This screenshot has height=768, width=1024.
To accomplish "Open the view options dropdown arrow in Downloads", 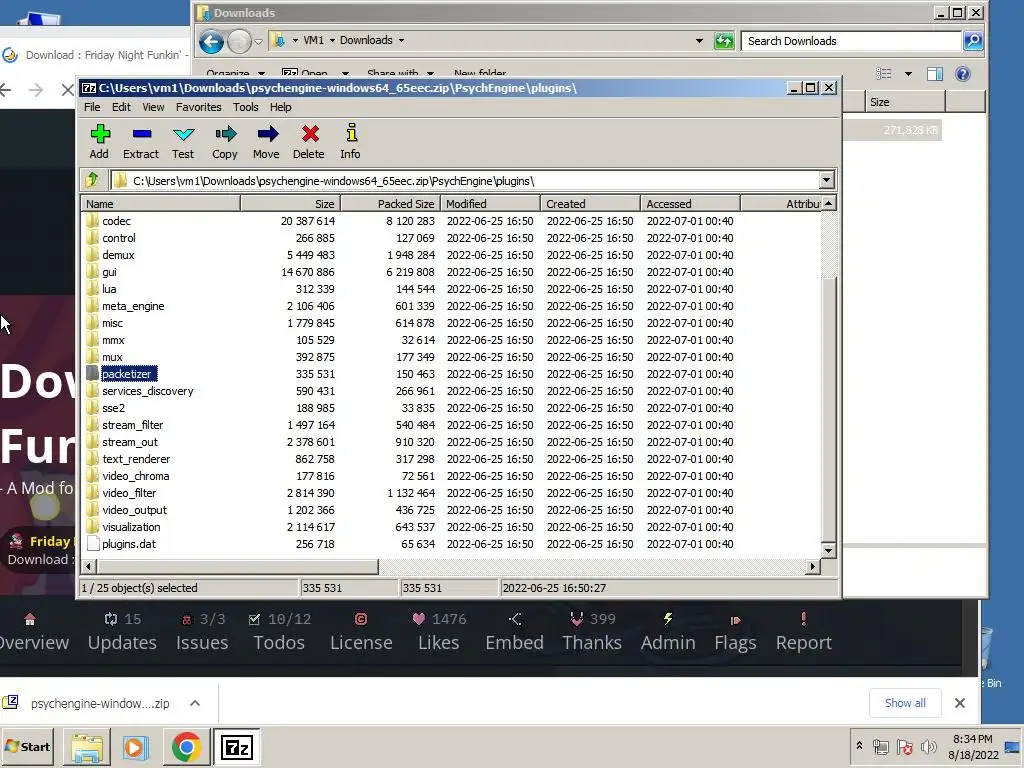I will click(x=908, y=74).
